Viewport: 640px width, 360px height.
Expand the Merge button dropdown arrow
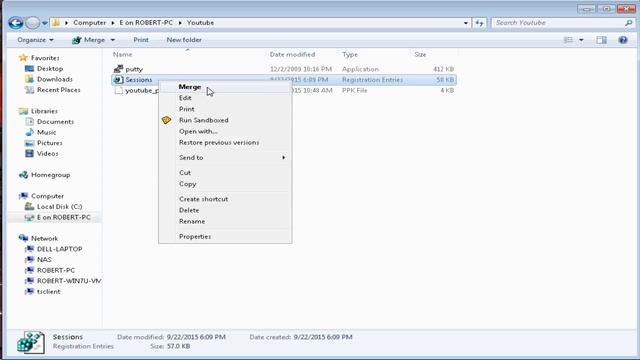point(113,40)
